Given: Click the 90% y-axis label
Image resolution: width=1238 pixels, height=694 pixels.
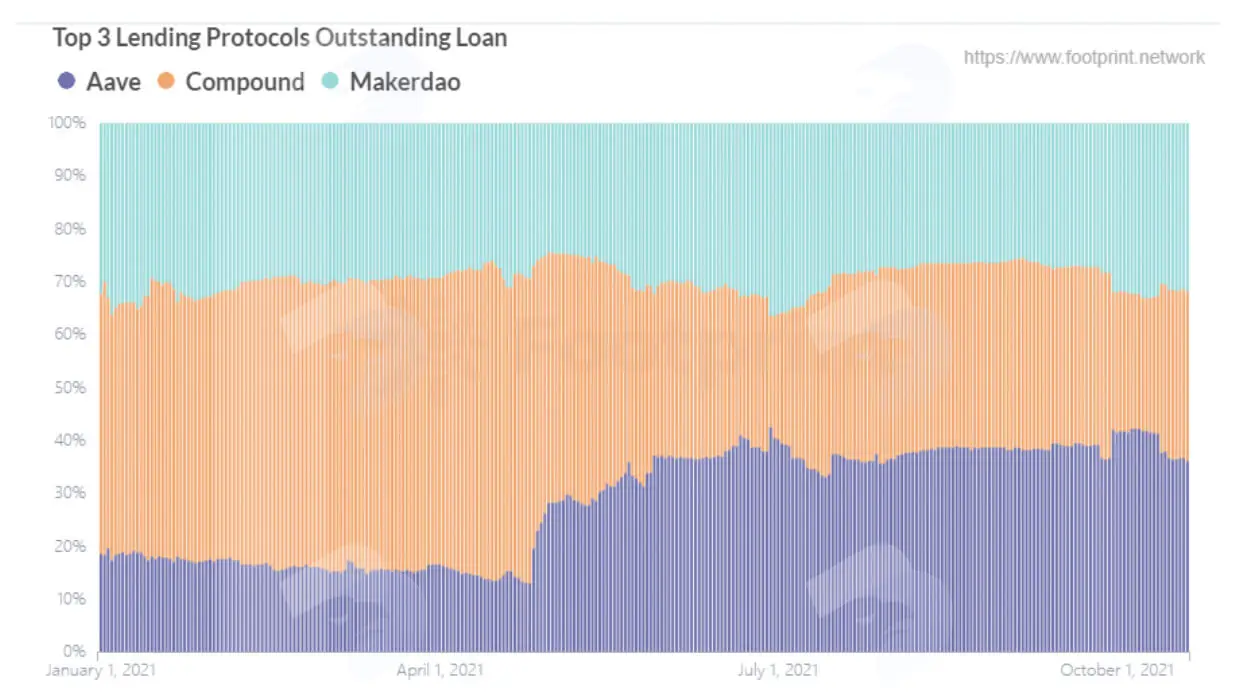Looking at the screenshot, I should pos(71,175).
